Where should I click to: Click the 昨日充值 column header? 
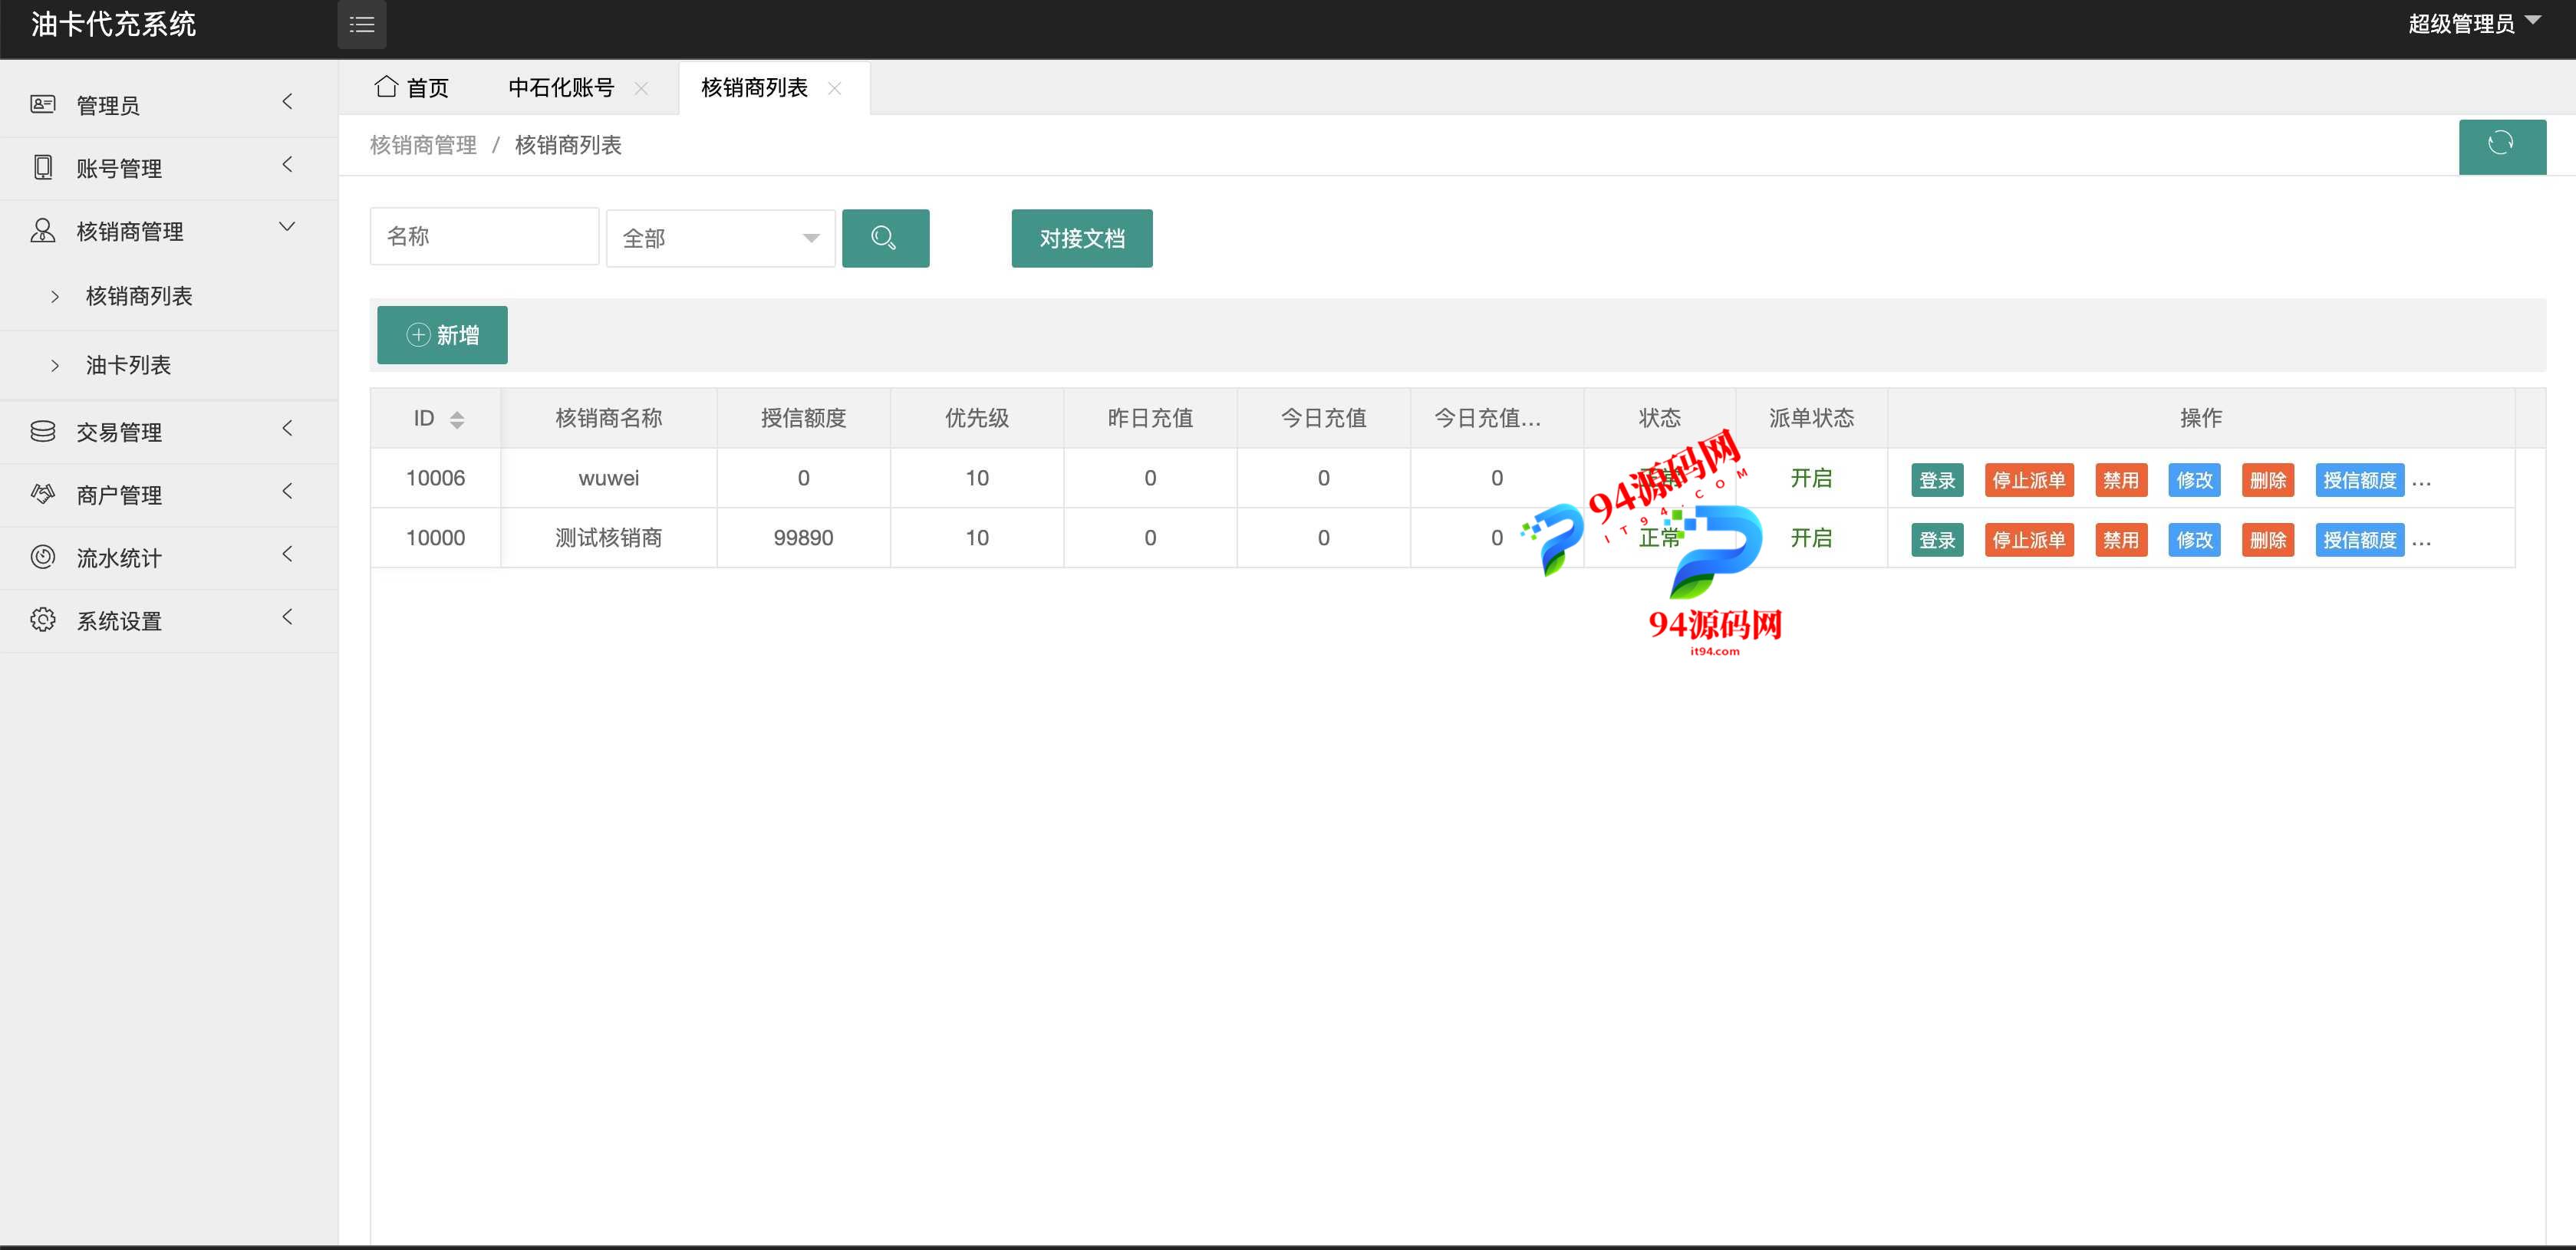[x=1150, y=418]
